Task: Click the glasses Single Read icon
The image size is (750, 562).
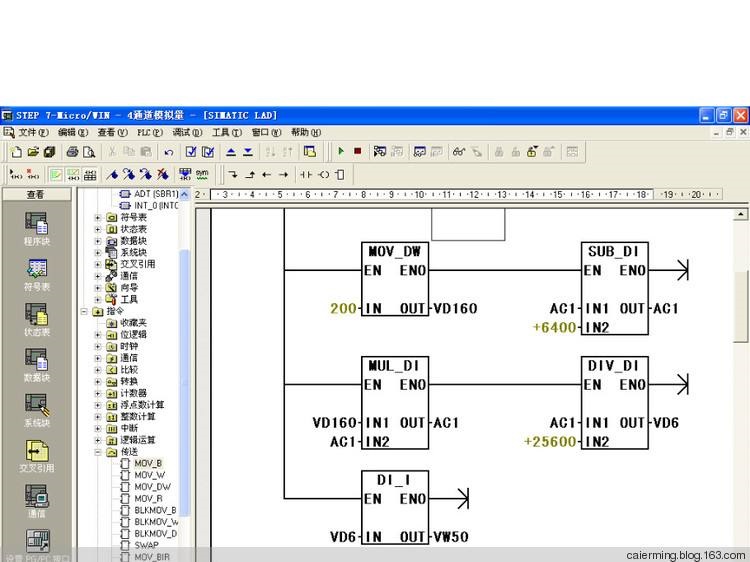Action: 459,152
